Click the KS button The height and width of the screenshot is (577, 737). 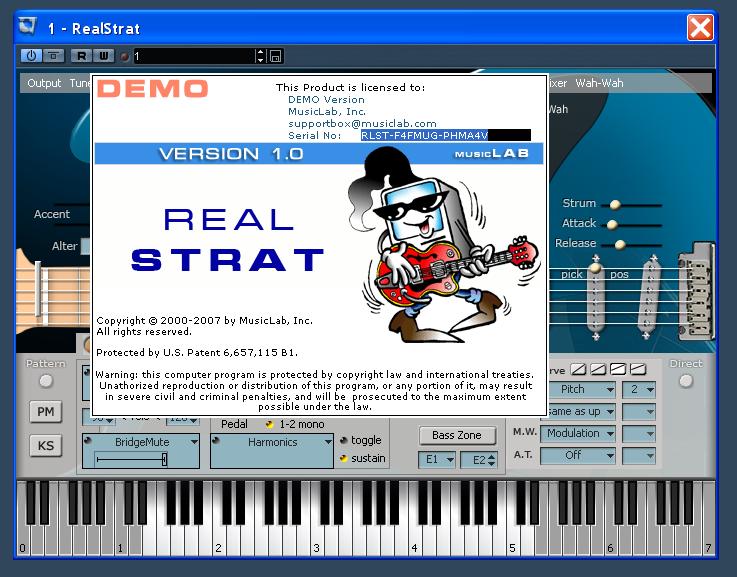[46, 445]
